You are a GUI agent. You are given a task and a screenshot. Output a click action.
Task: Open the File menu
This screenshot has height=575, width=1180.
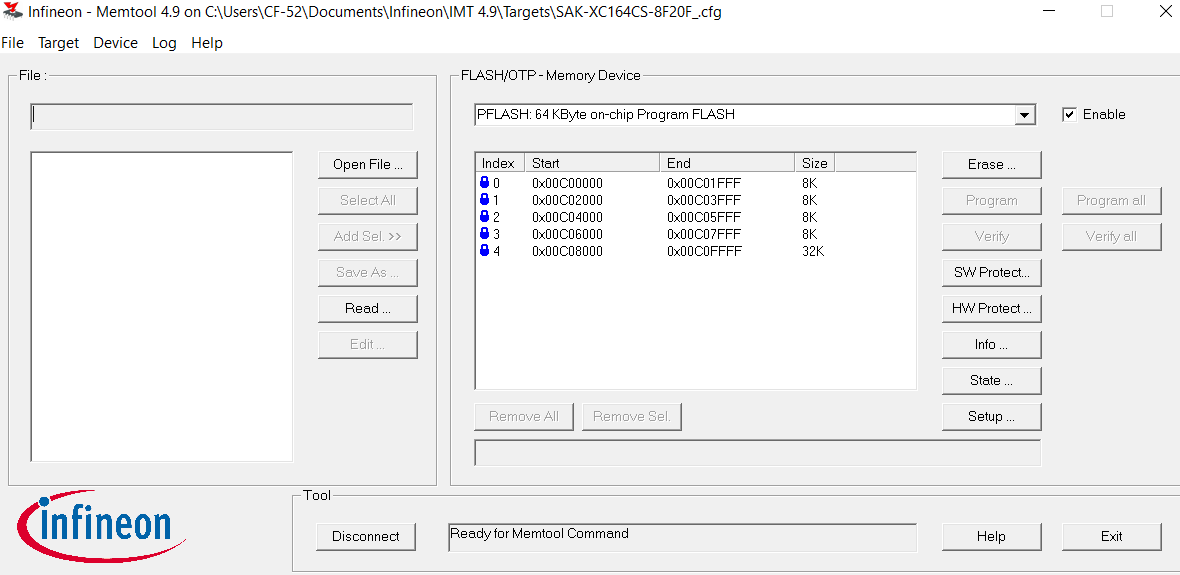[x=13, y=43]
